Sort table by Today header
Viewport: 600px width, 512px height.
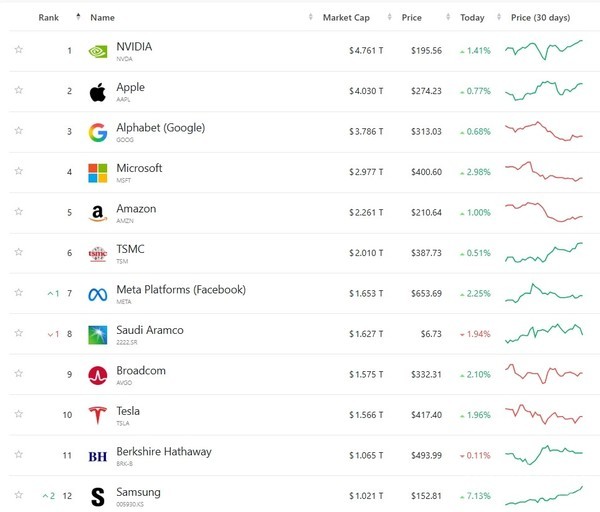(471, 18)
